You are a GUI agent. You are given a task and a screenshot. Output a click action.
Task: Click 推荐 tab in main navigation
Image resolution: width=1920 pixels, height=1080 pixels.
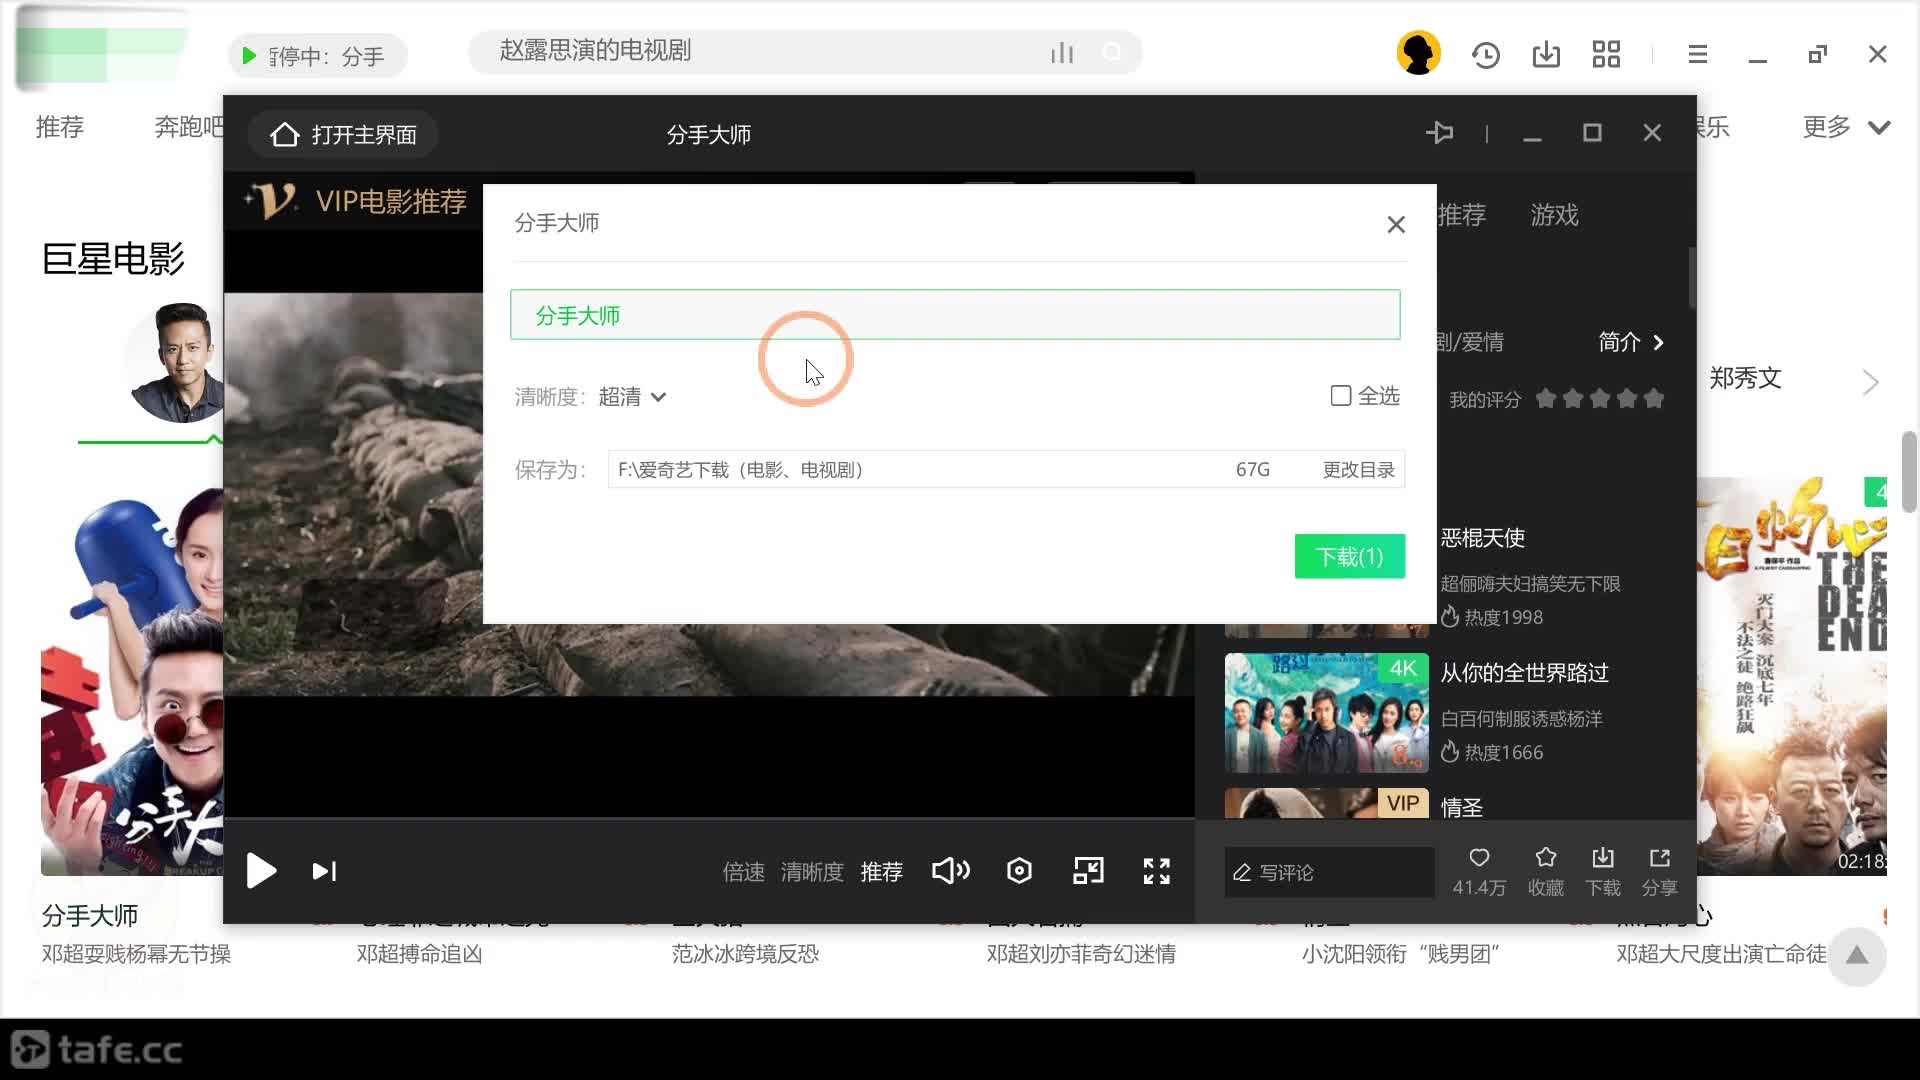tap(60, 127)
